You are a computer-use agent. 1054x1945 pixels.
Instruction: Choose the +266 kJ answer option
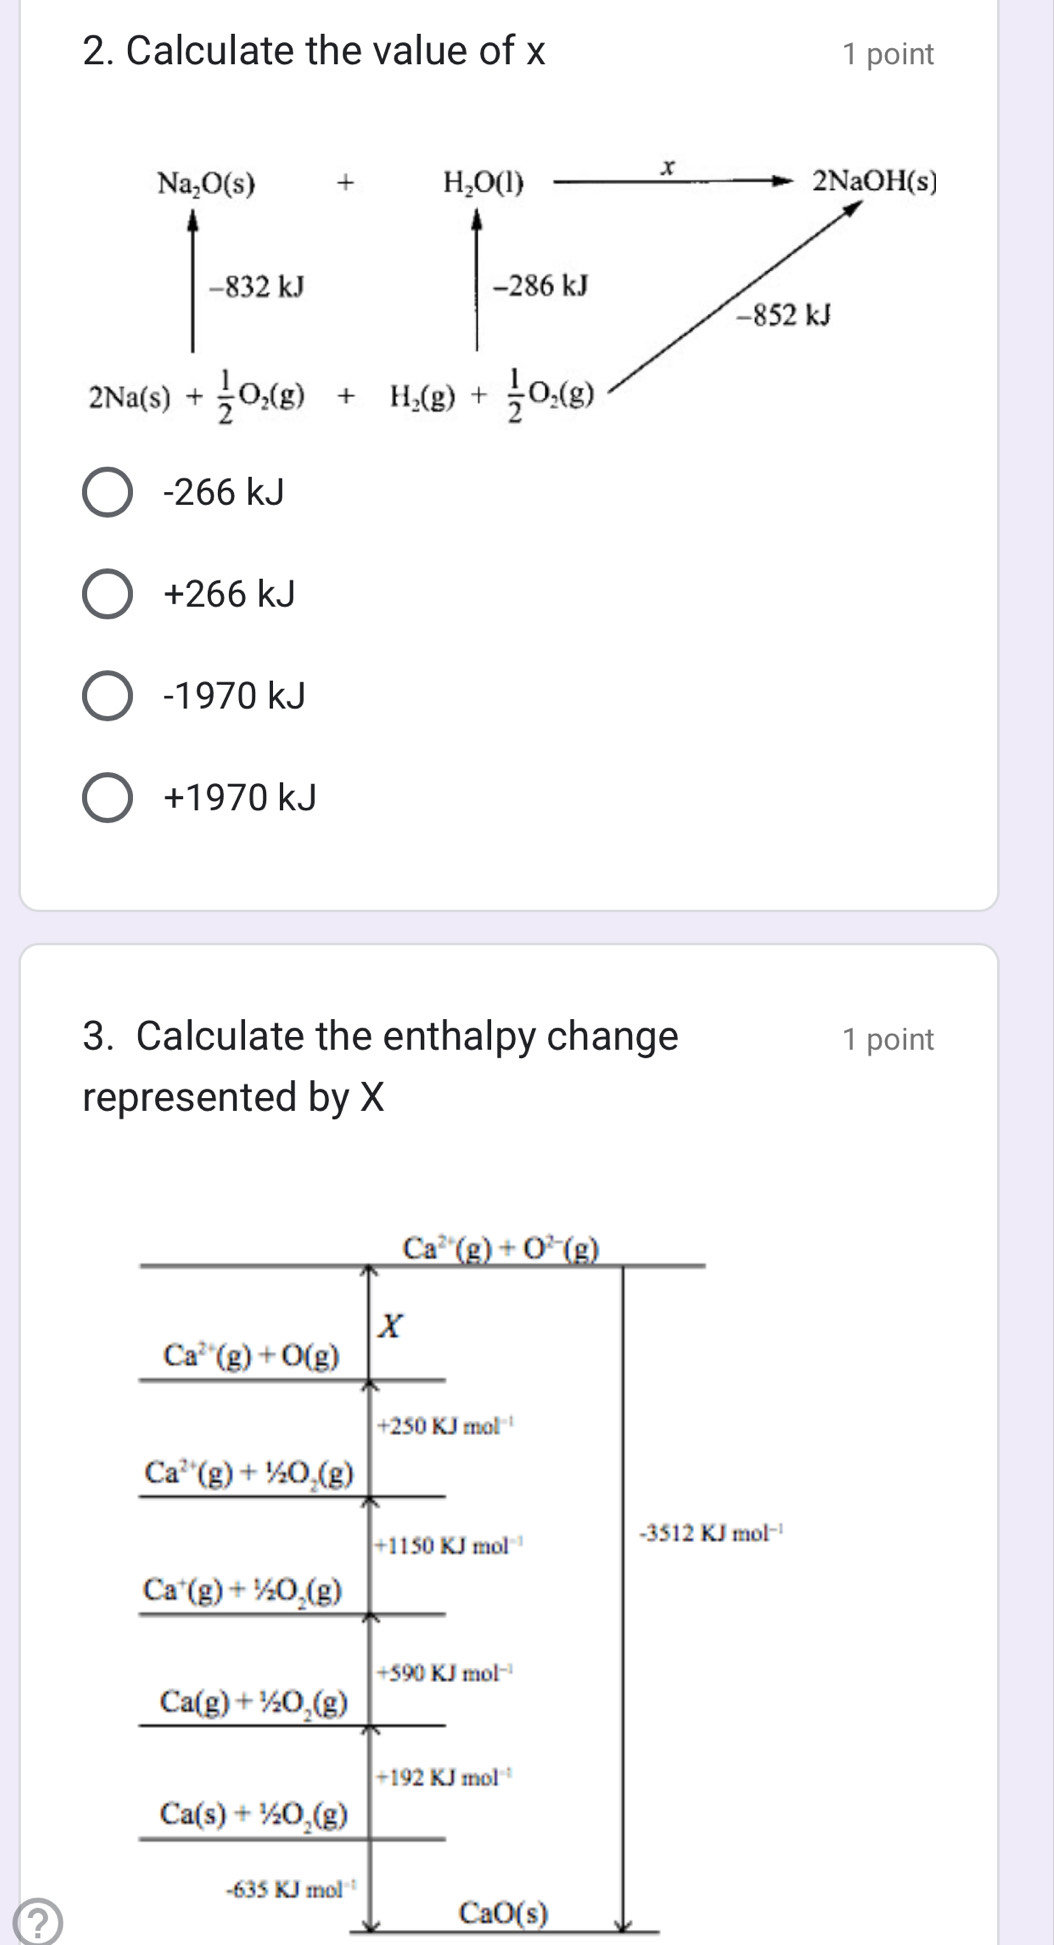[107, 595]
